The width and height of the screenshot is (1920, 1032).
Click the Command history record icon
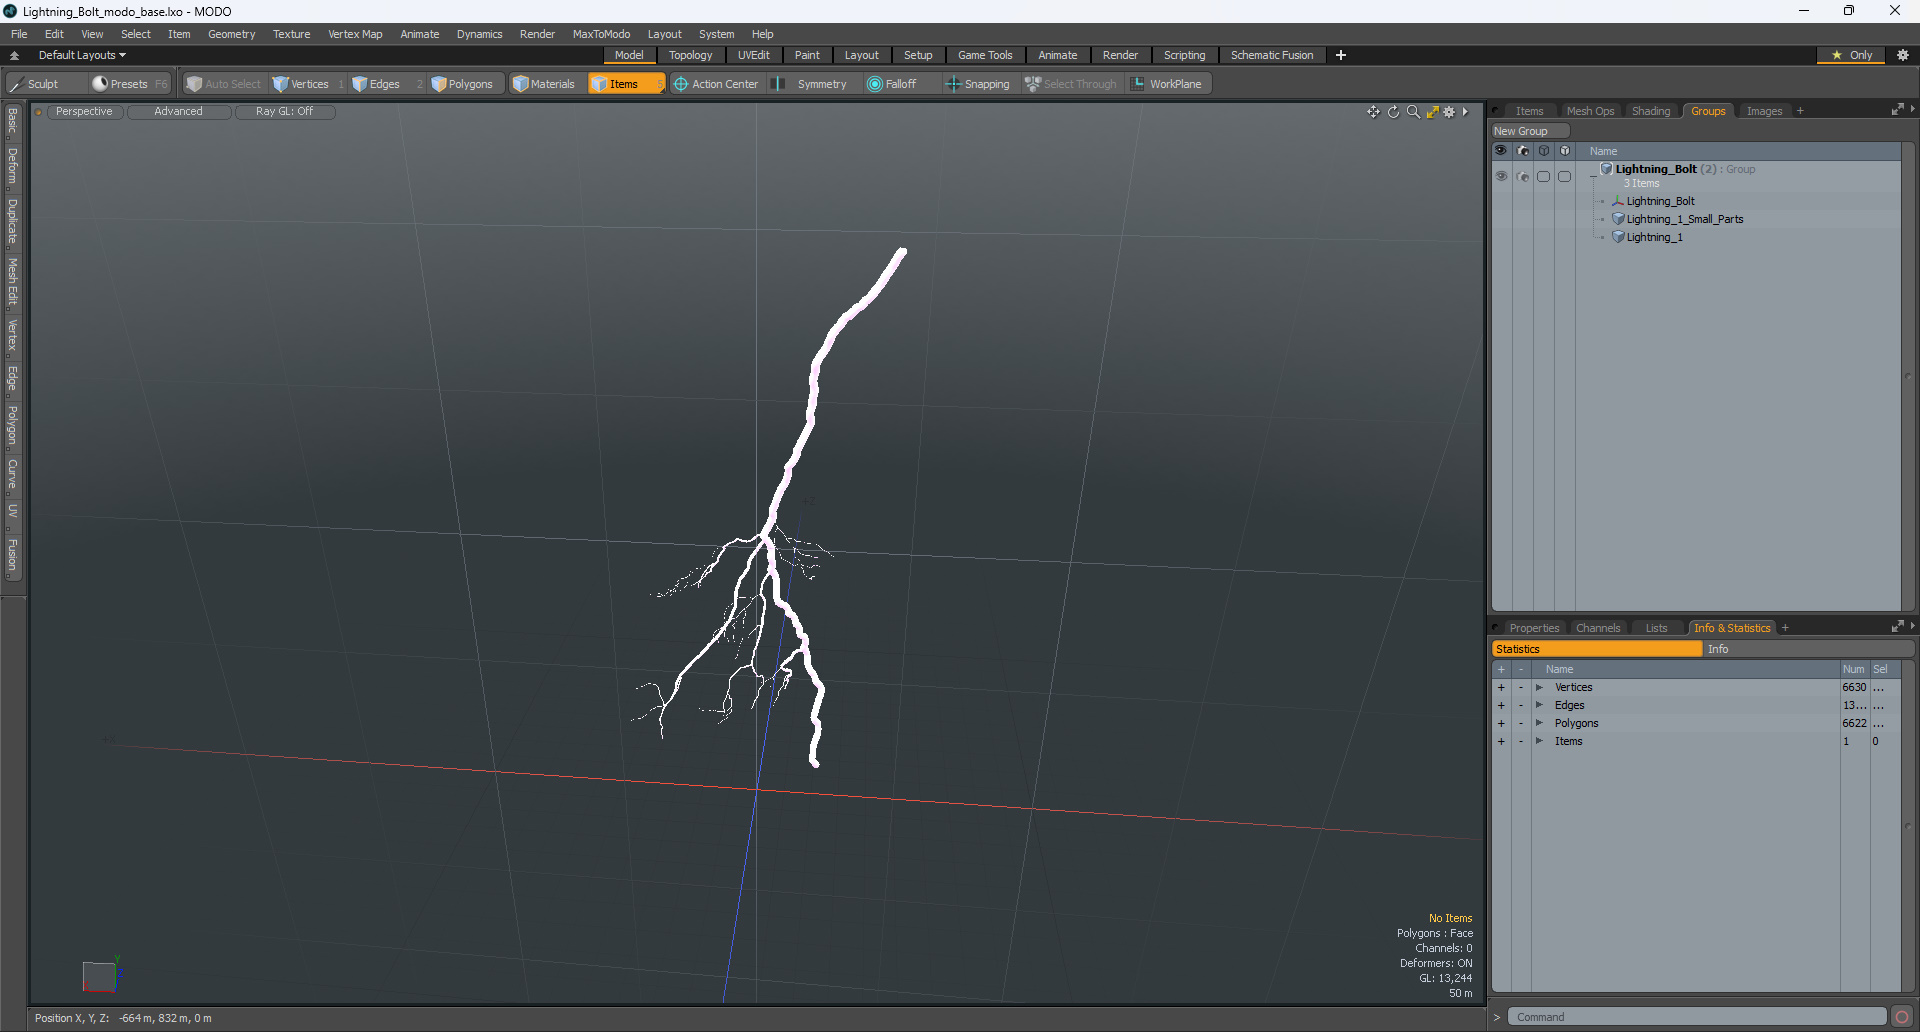pos(1901,1017)
